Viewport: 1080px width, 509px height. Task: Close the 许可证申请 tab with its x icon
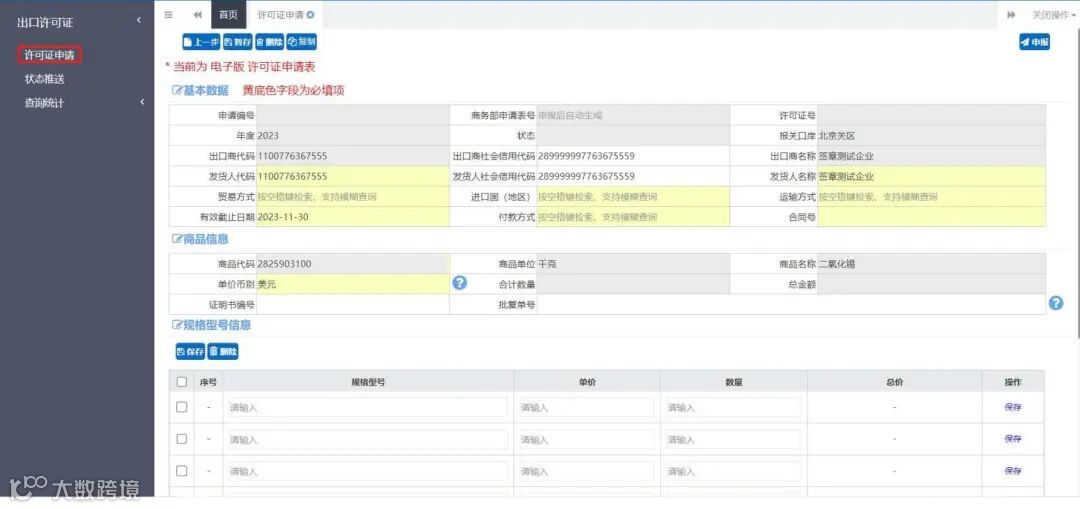click(311, 14)
